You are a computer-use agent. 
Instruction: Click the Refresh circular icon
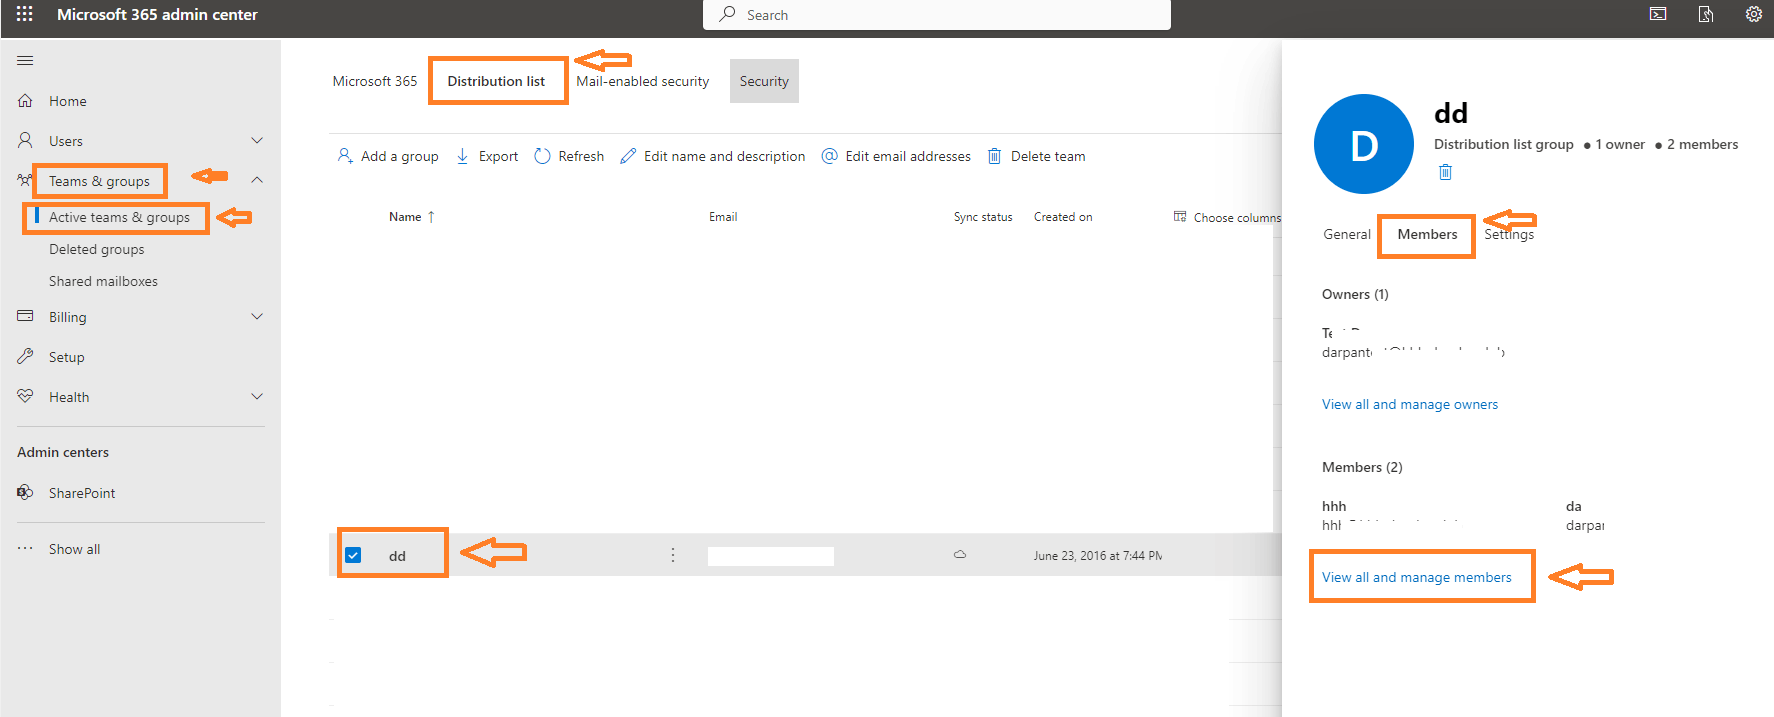tap(542, 156)
